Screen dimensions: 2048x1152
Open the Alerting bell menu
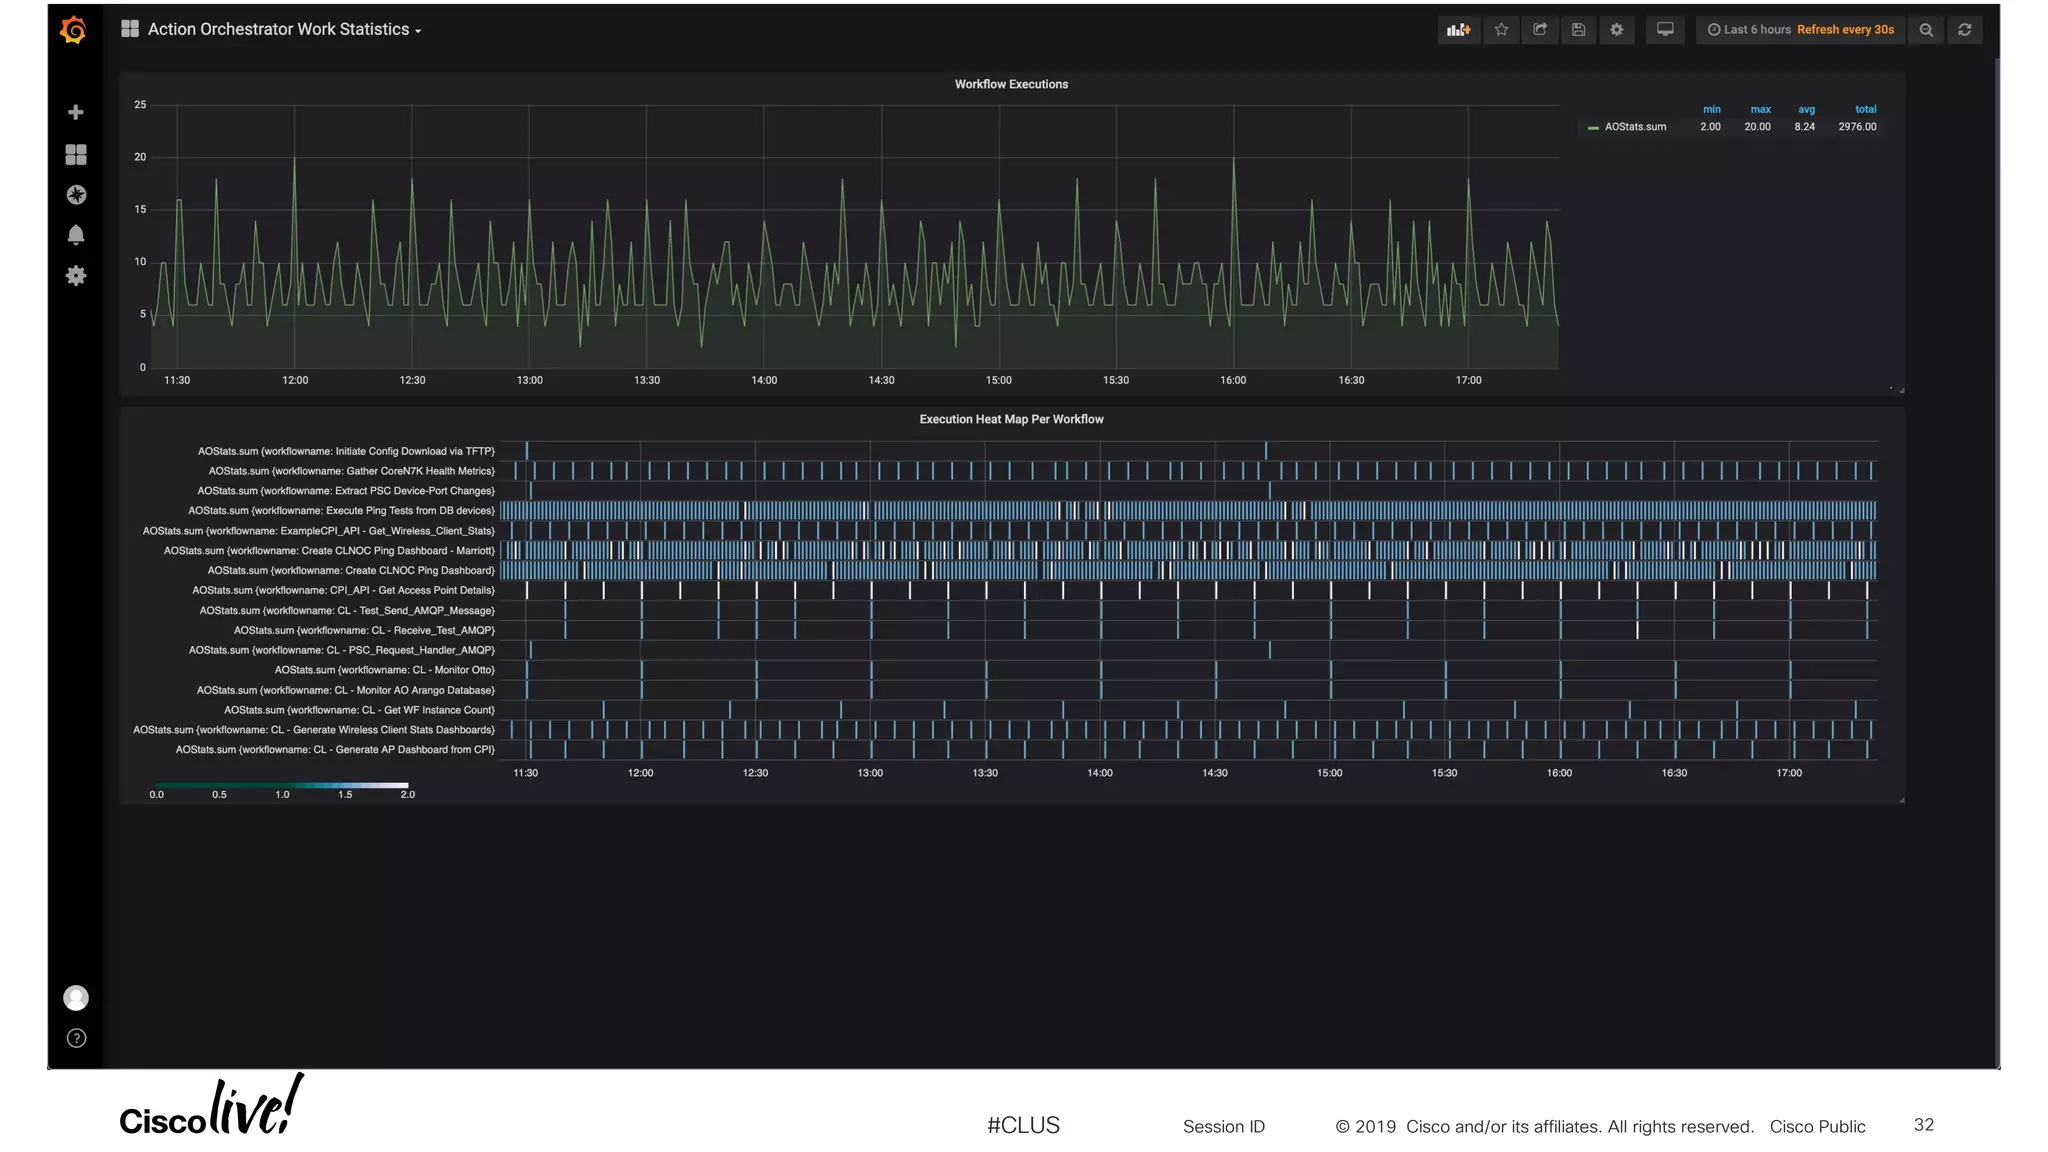tap(76, 235)
